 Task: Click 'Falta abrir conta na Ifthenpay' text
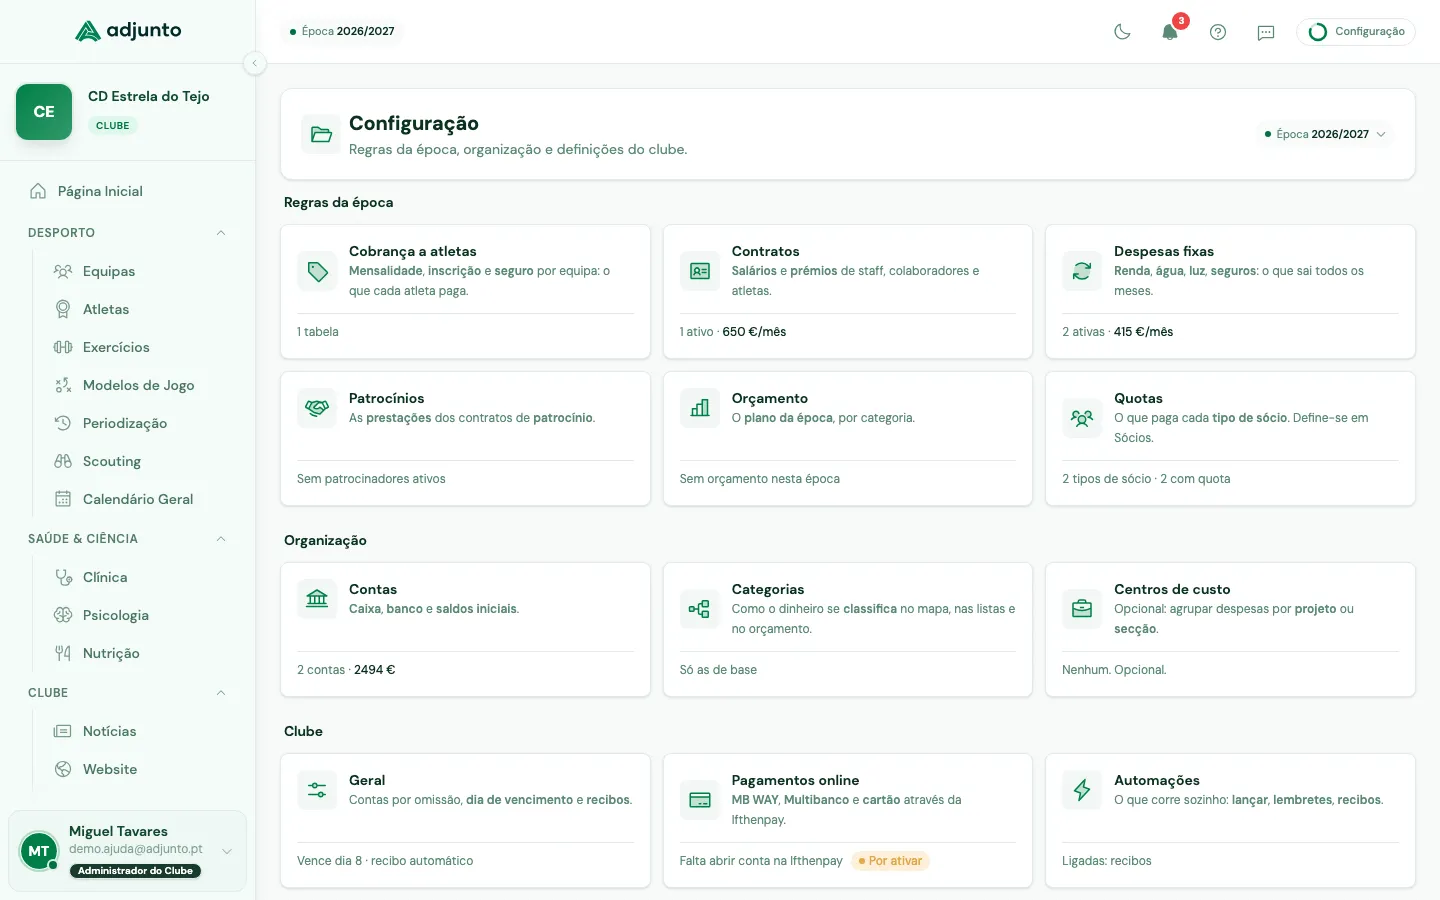[761, 861]
